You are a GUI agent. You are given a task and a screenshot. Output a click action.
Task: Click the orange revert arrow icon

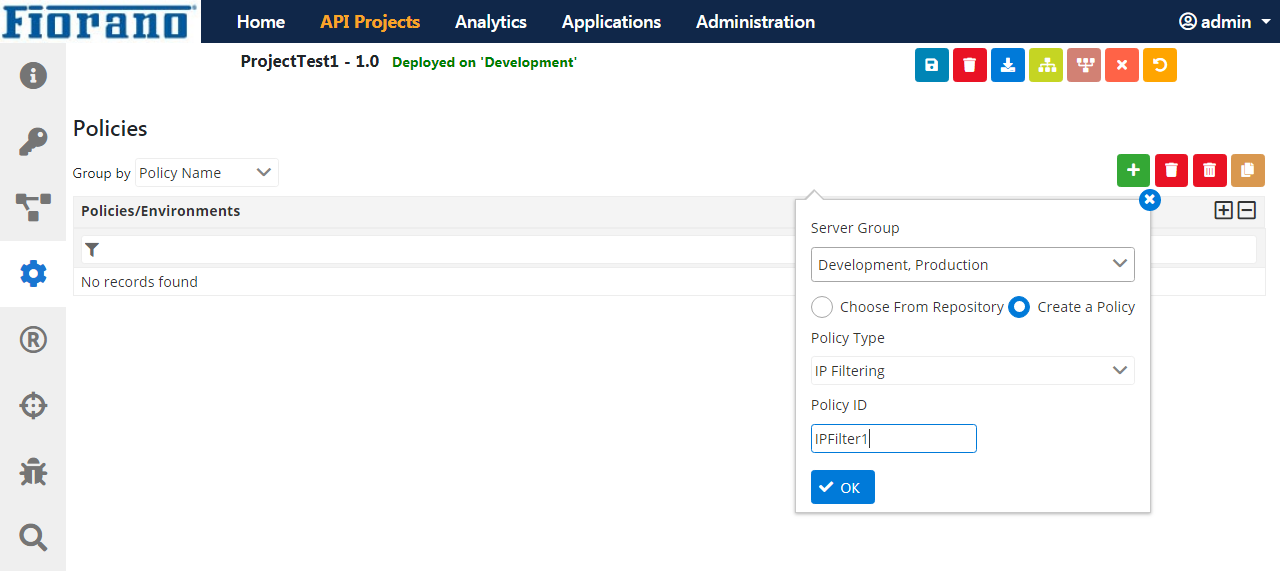[1160, 65]
